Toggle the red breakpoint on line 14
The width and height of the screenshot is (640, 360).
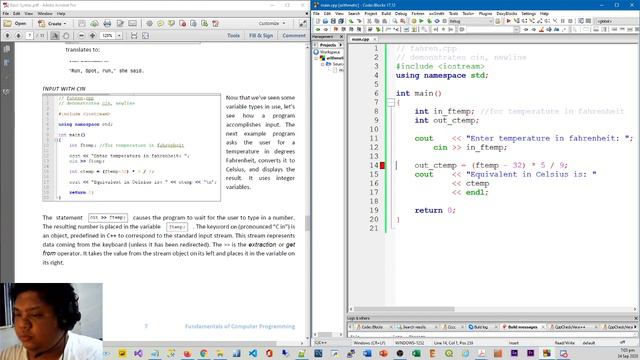click(x=382, y=165)
